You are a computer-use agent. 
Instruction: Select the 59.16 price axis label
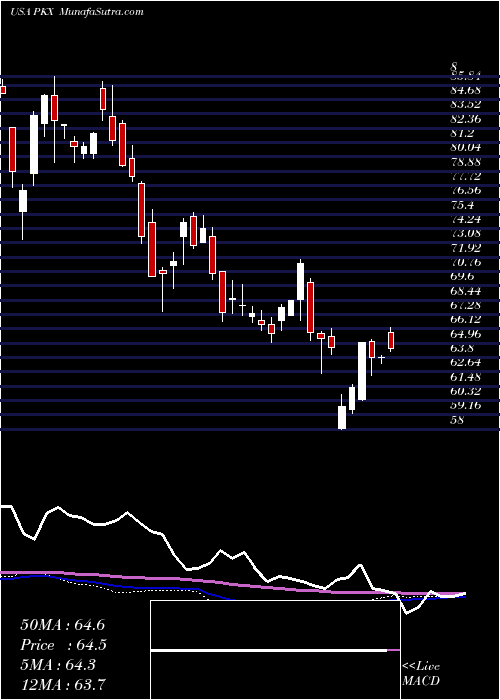(466, 405)
